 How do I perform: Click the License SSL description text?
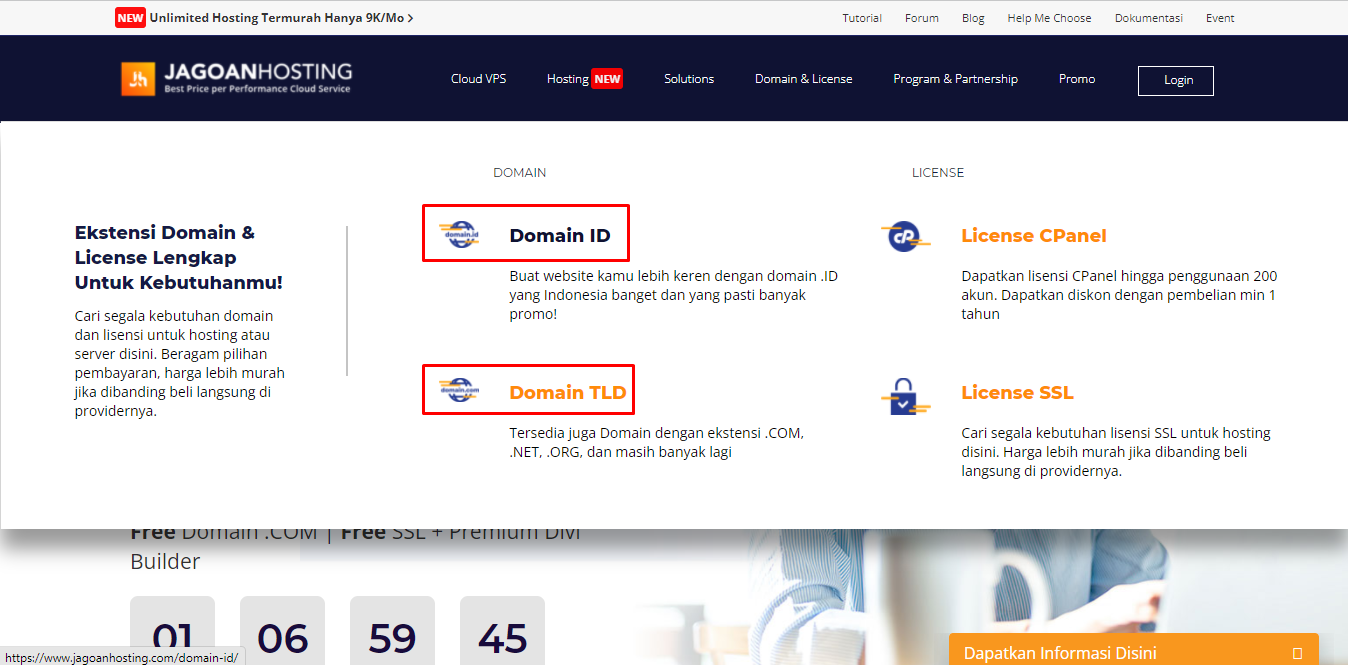pos(1116,452)
